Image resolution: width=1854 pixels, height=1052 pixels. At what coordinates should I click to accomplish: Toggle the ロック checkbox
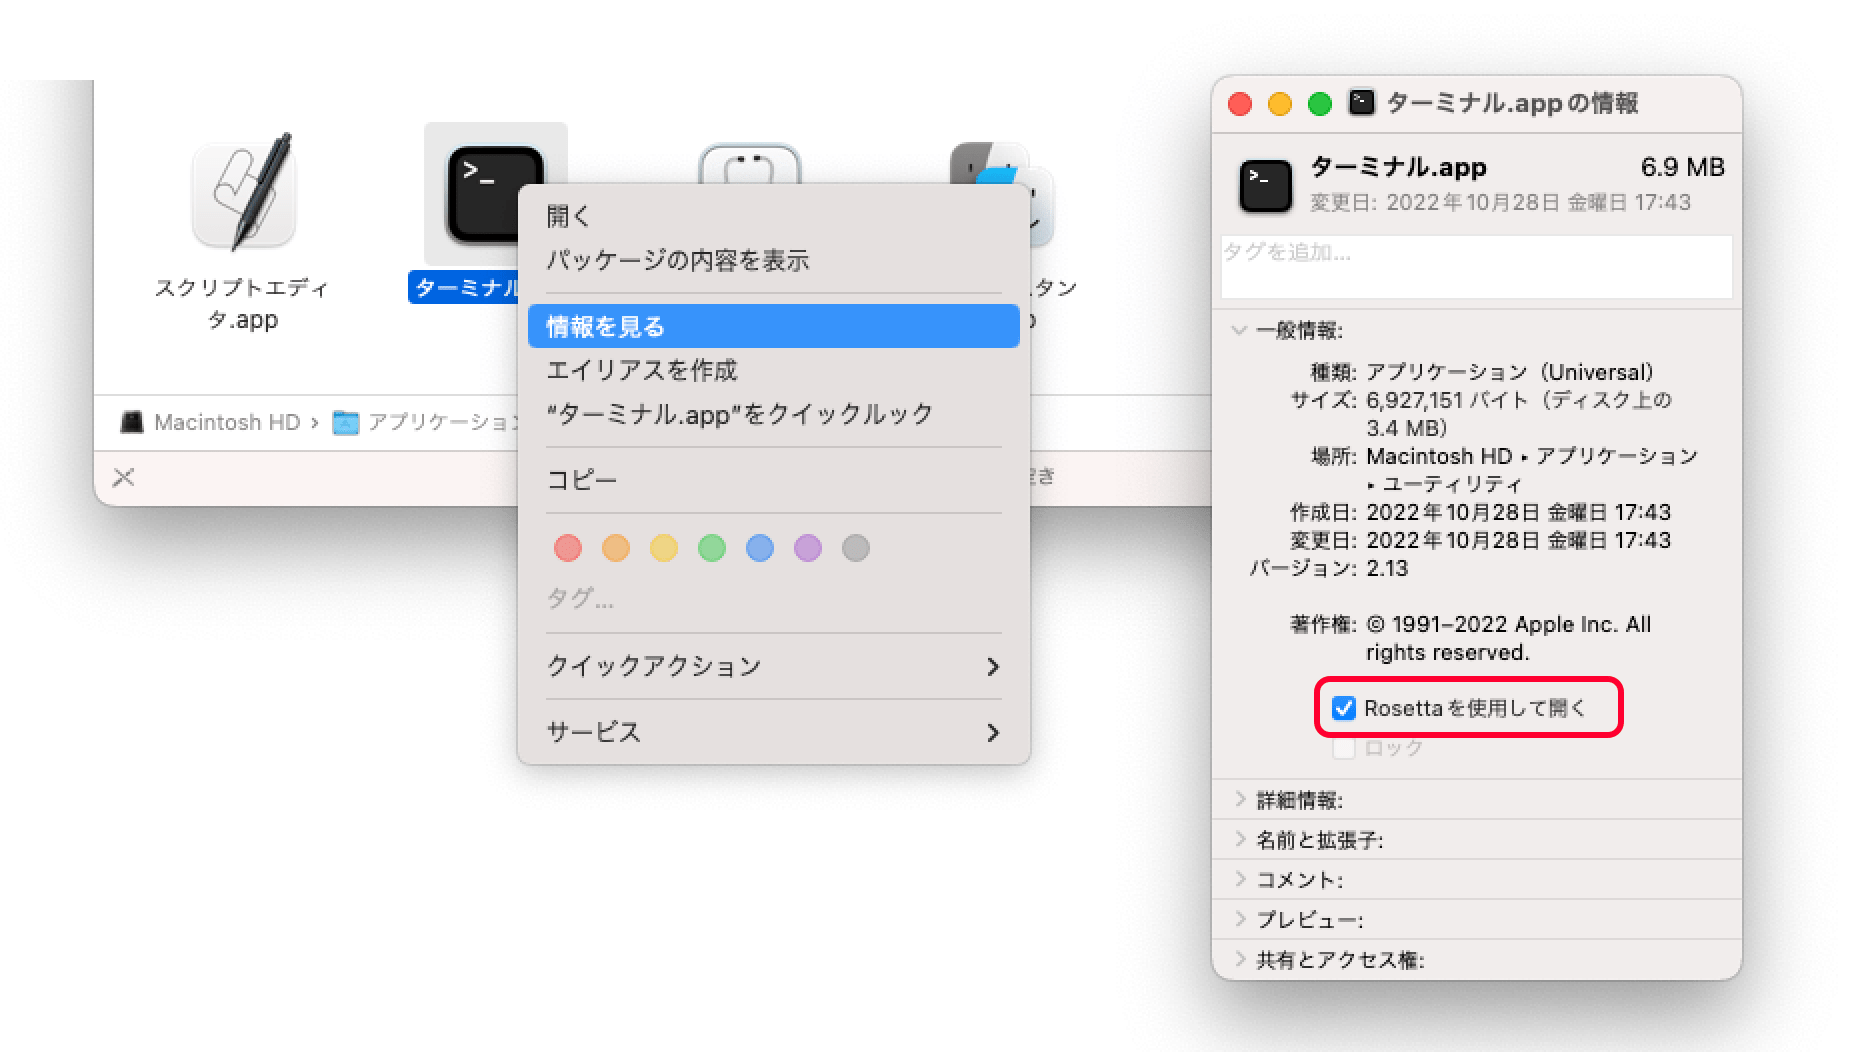1344,748
